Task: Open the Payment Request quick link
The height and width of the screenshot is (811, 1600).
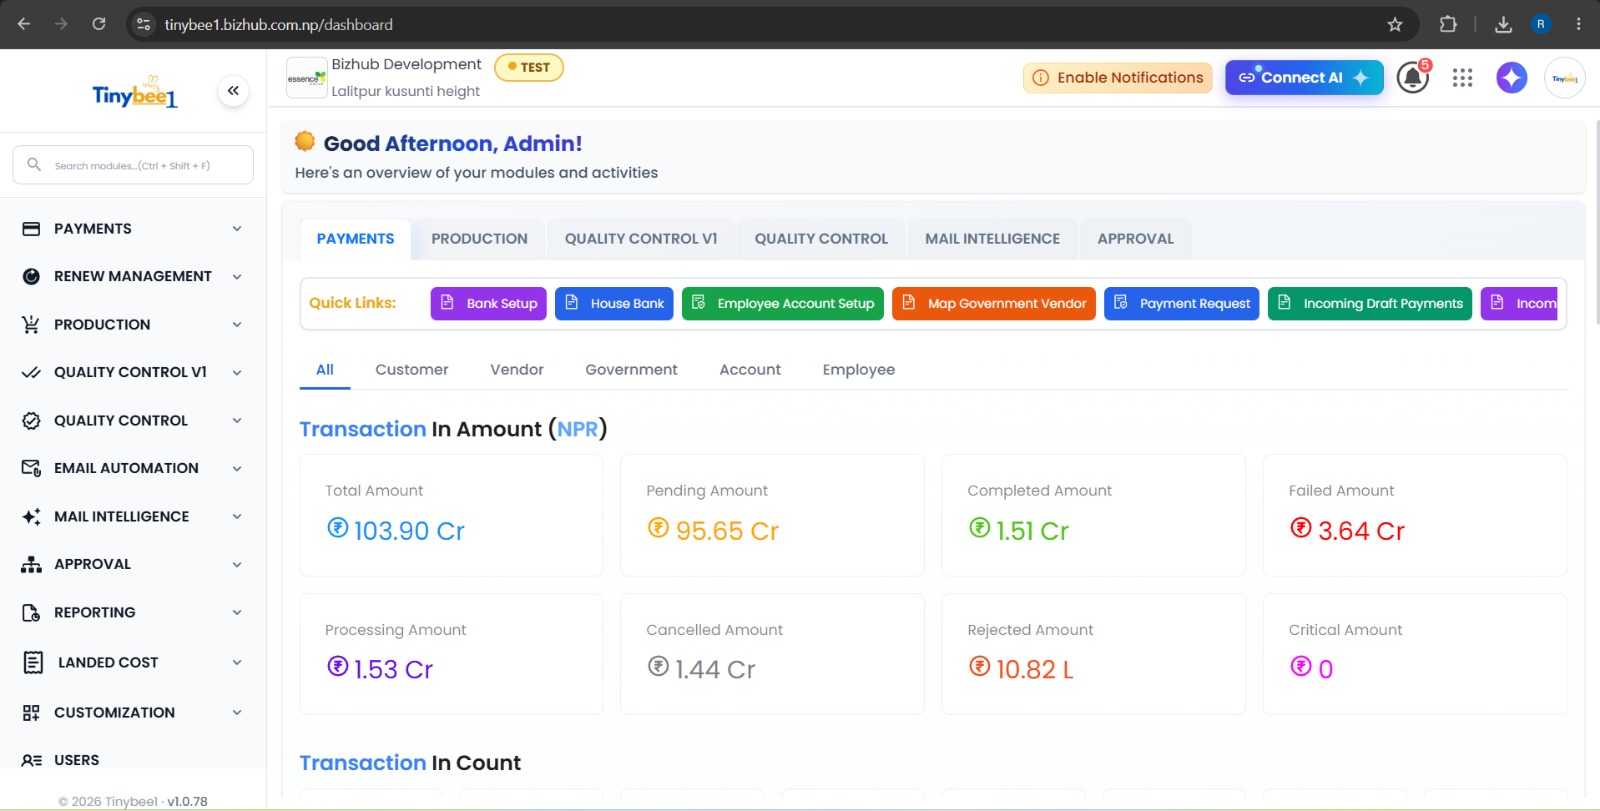Action: [x=1181, y=304]
